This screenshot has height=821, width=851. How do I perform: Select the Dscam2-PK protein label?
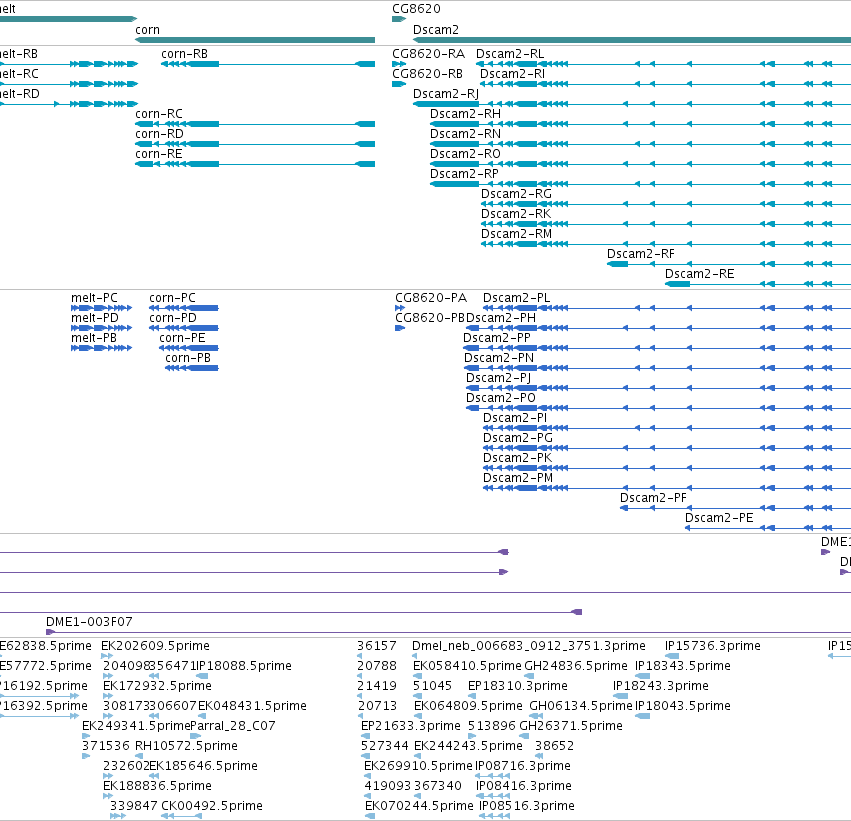click(x=518, y=459)
